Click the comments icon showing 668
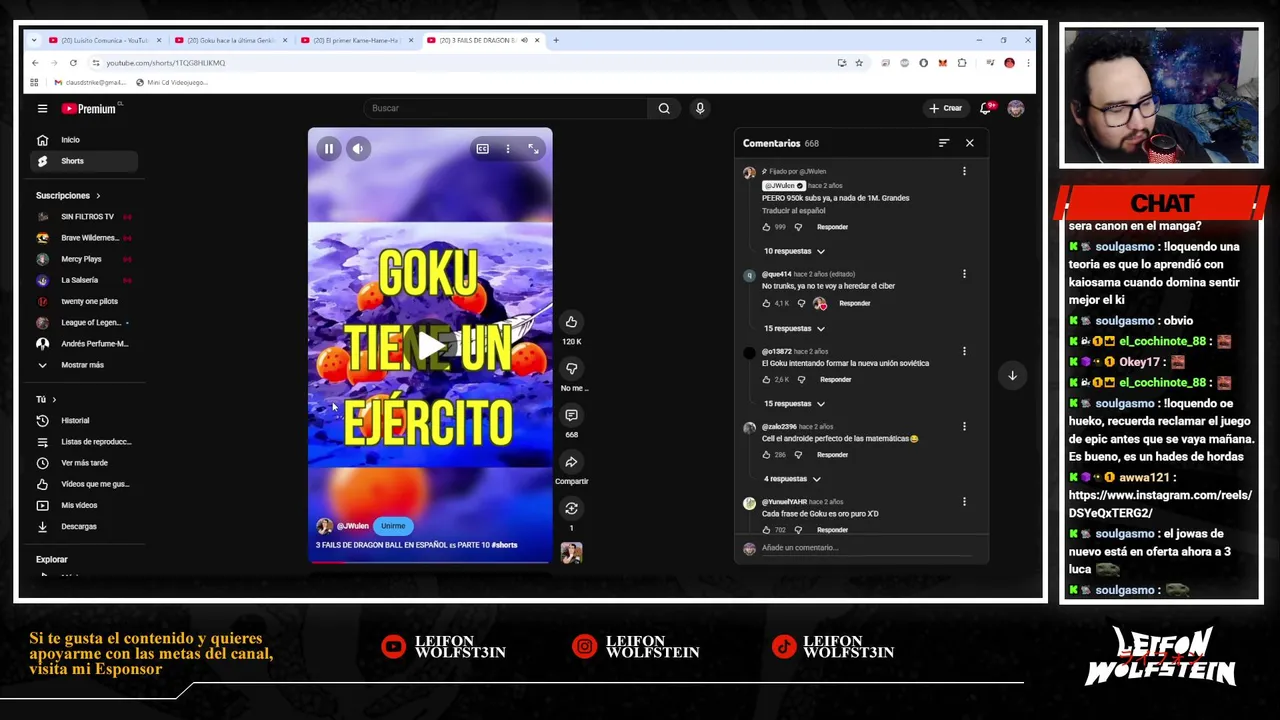1280x720 pixels. 571,415
